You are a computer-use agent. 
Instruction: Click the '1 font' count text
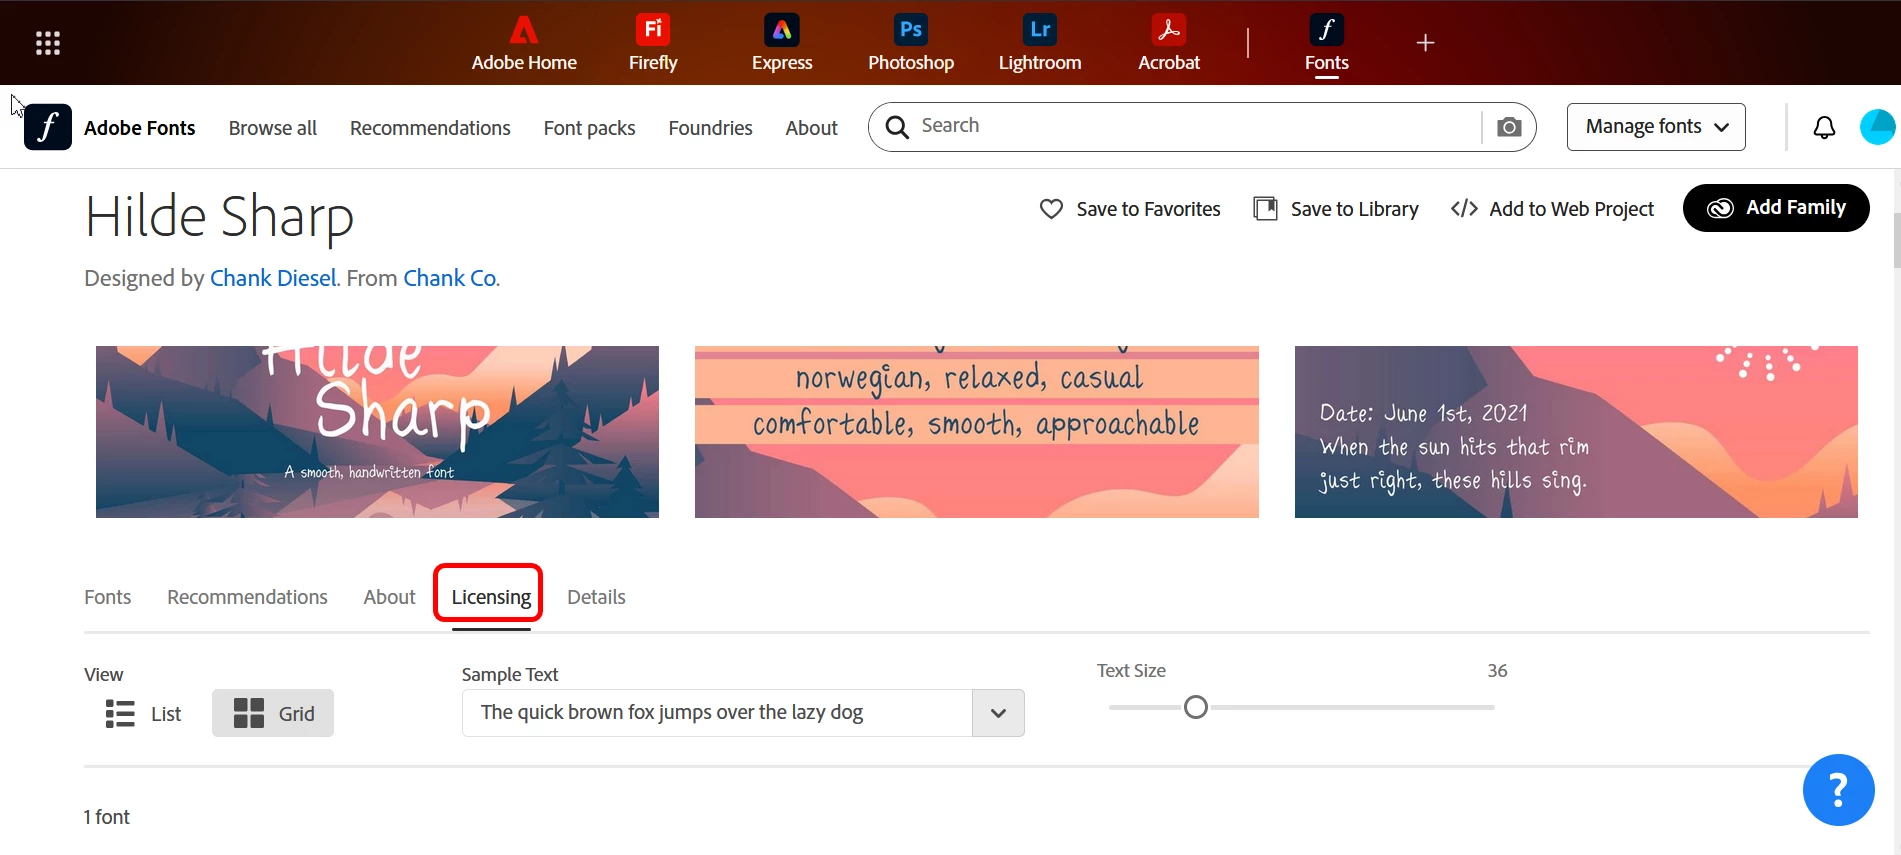[x=107, y=817]
